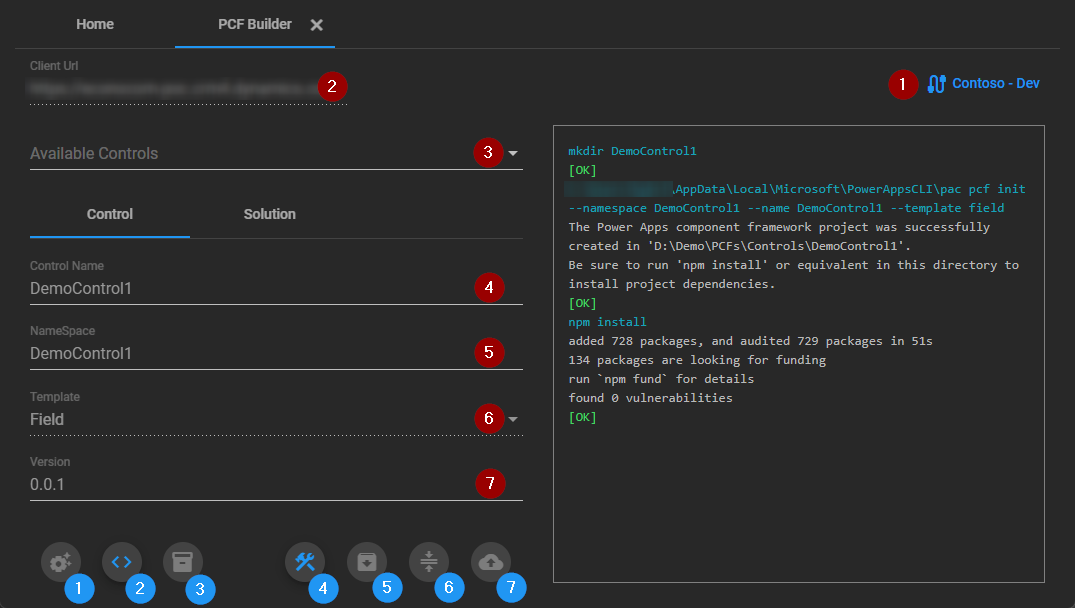The image size is (1075, 608).
Task: Click the Client Url field
Action: [170, 89]
